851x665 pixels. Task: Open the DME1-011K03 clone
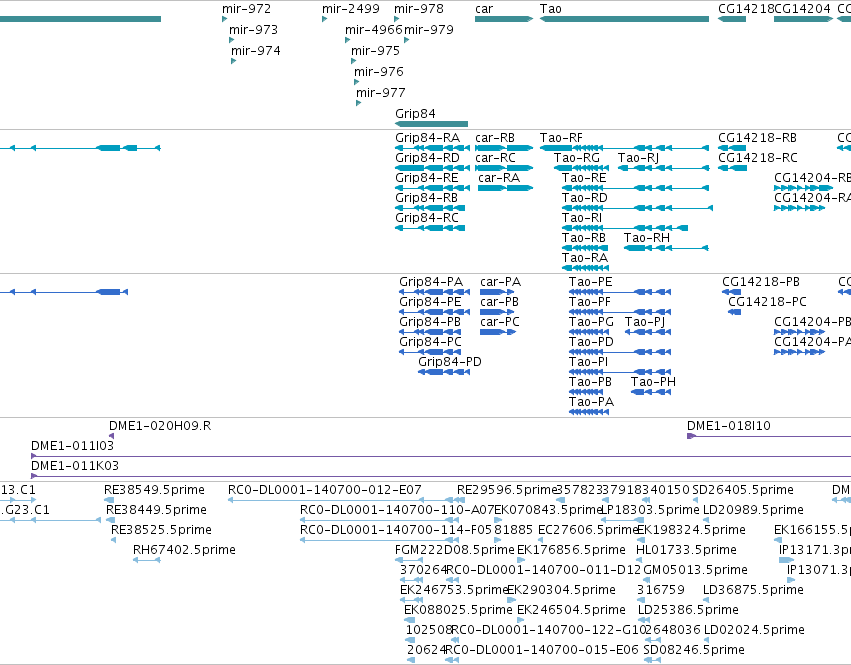tap(441, 476)
